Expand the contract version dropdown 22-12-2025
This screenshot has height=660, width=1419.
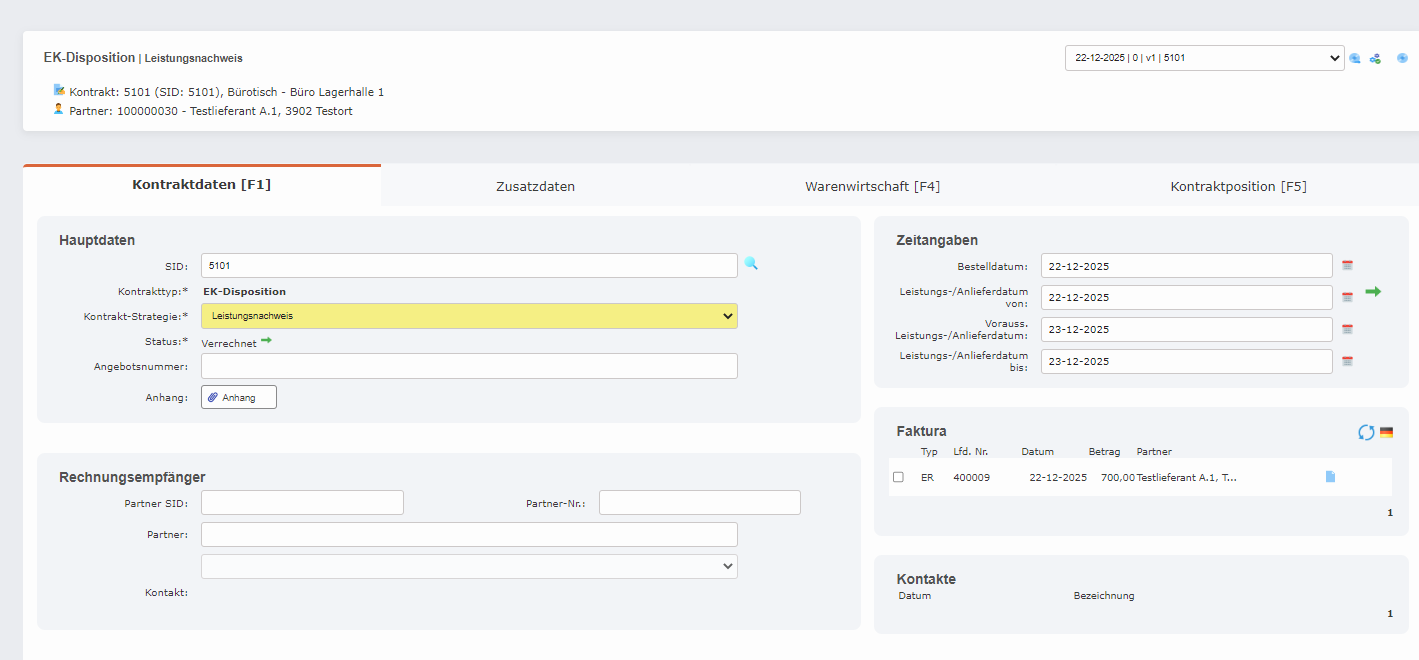(x=1204, y=58)
